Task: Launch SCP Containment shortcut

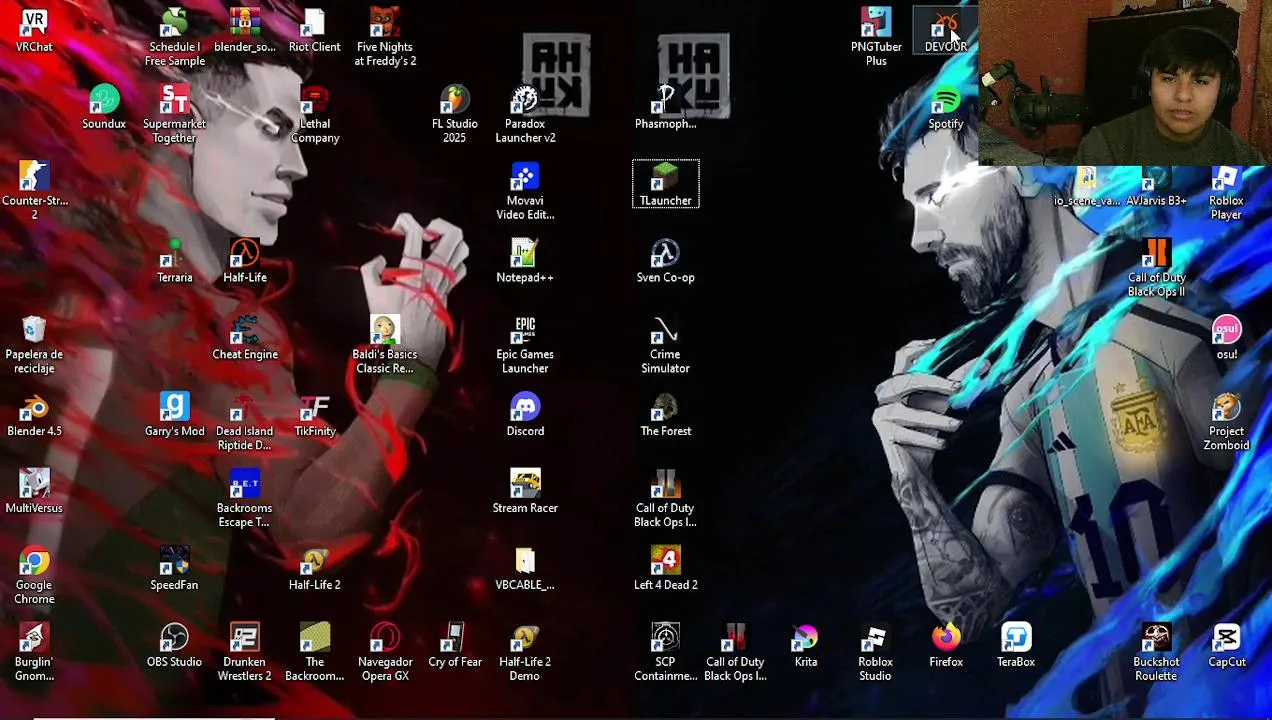Action: [666, 653]
